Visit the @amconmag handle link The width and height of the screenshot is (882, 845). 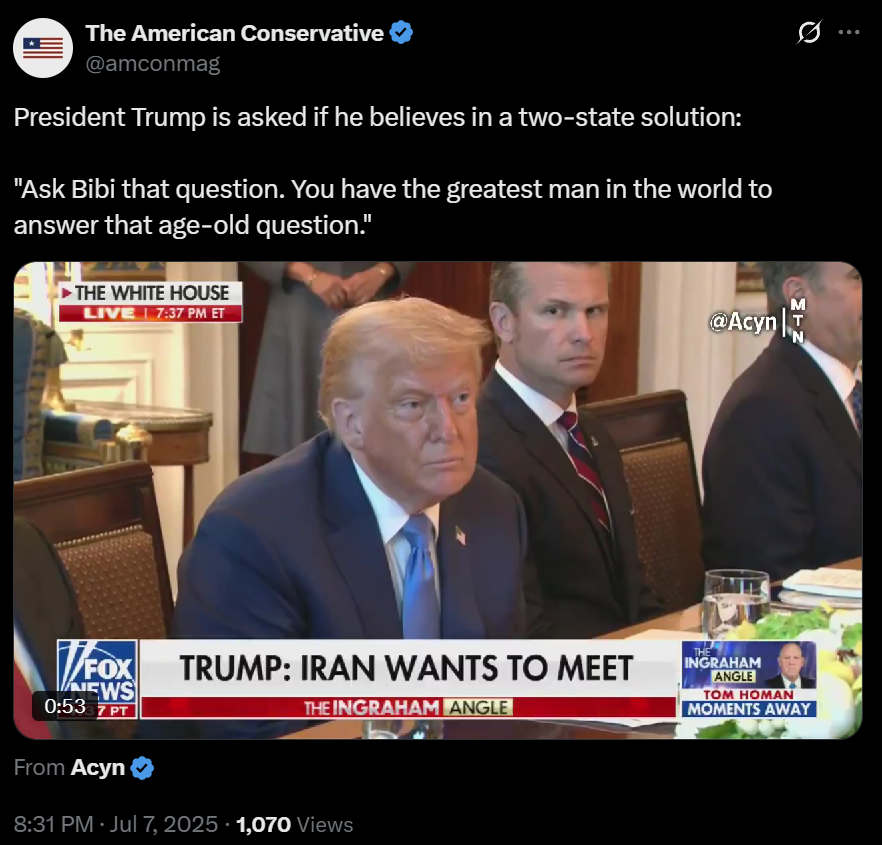click(x=152, y=63)
